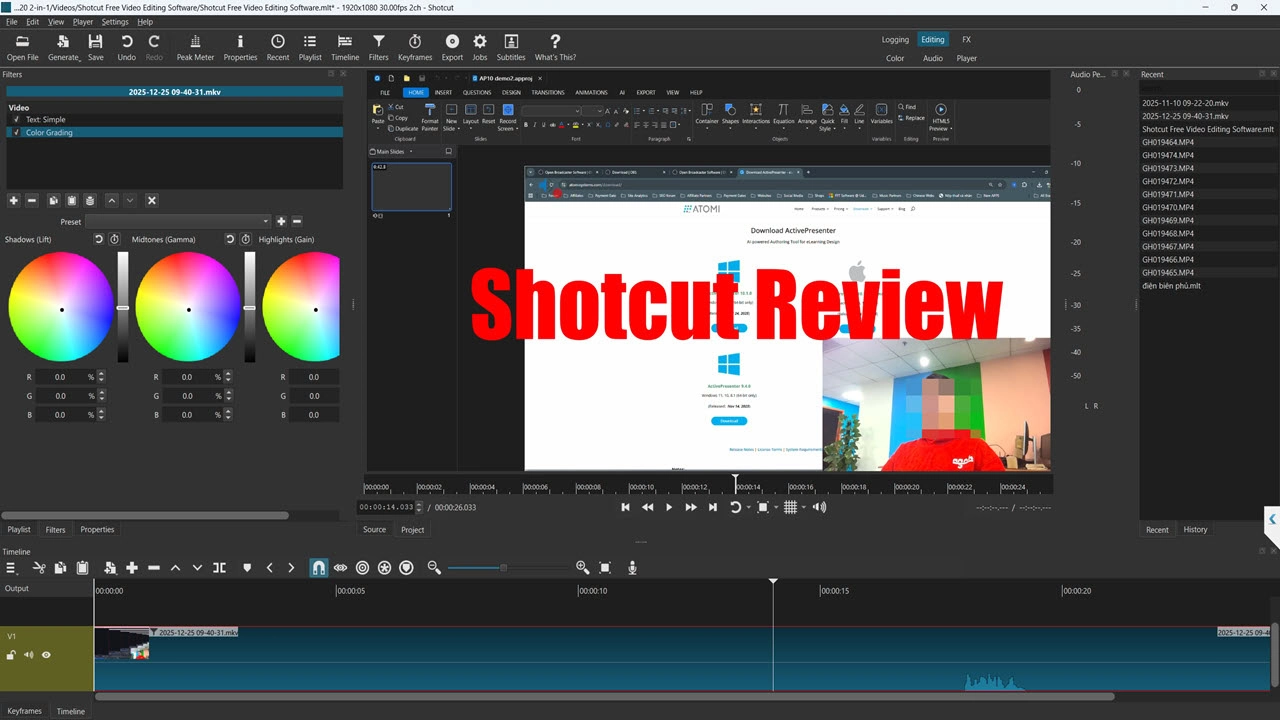The image size is (1280, 720).
Task: Switch to the Audio layout button
Action: [x=932, y=58]
